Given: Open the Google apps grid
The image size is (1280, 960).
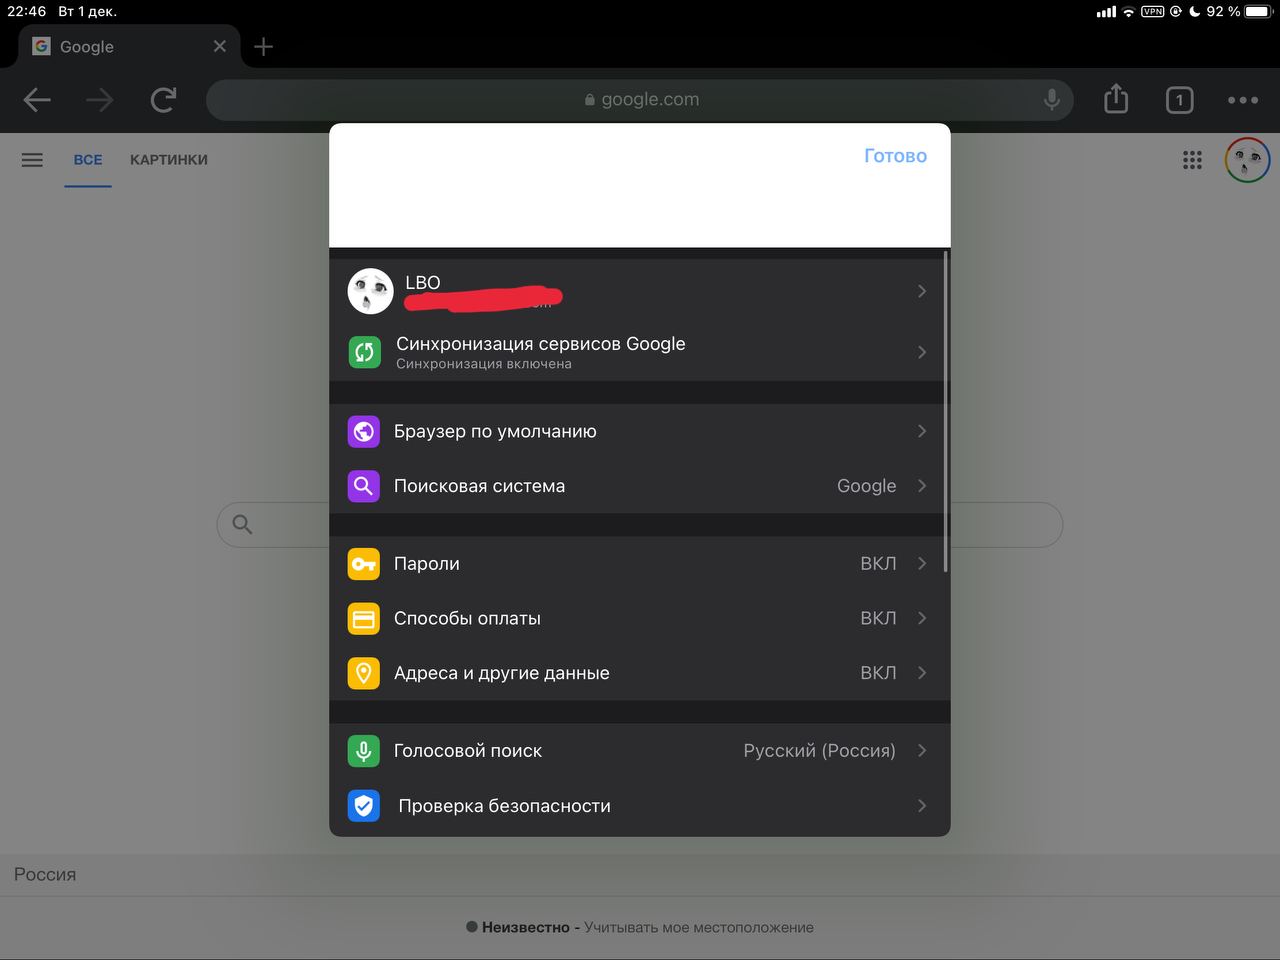Looking at the screenshot, I should [1192, 160].
